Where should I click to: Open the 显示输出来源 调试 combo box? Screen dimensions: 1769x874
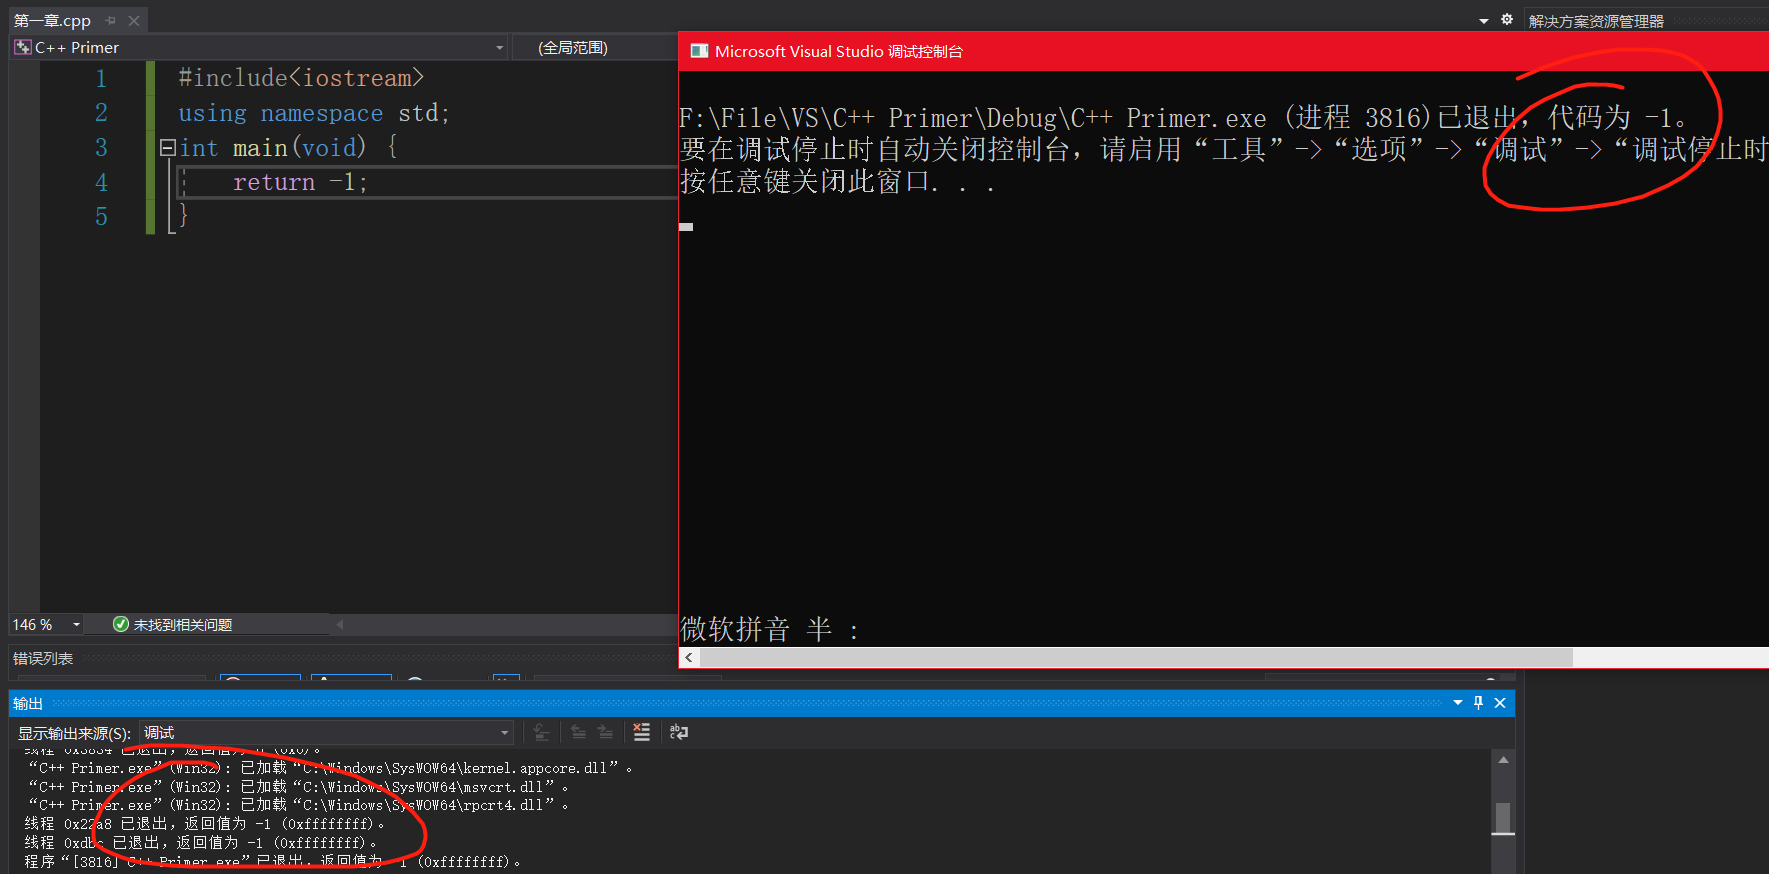pyautogui.click(x=326, y=733)
